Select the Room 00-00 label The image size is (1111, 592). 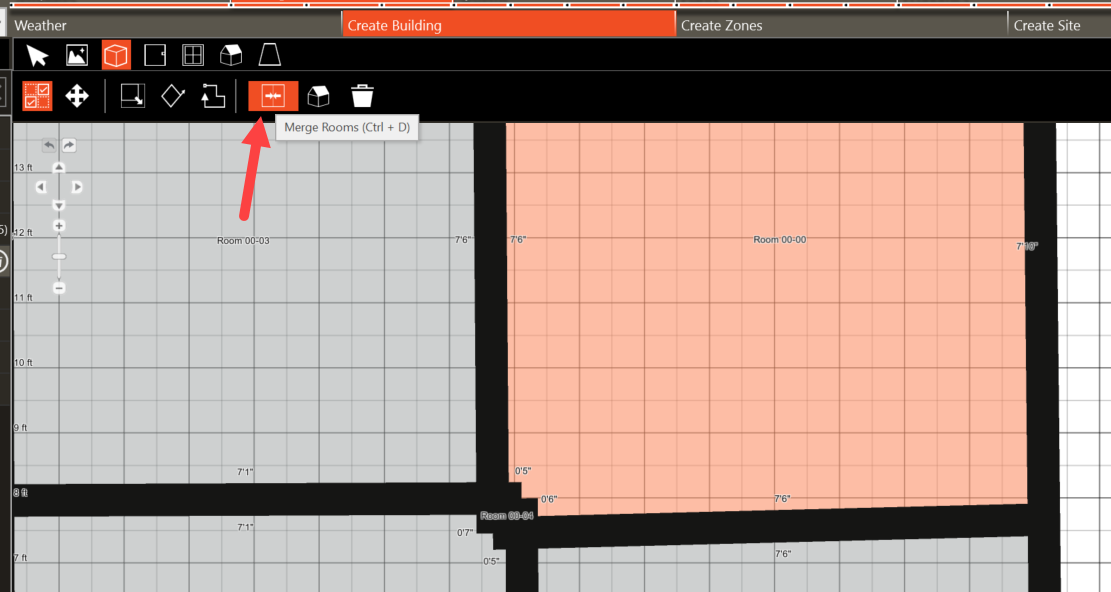(779, 240)
